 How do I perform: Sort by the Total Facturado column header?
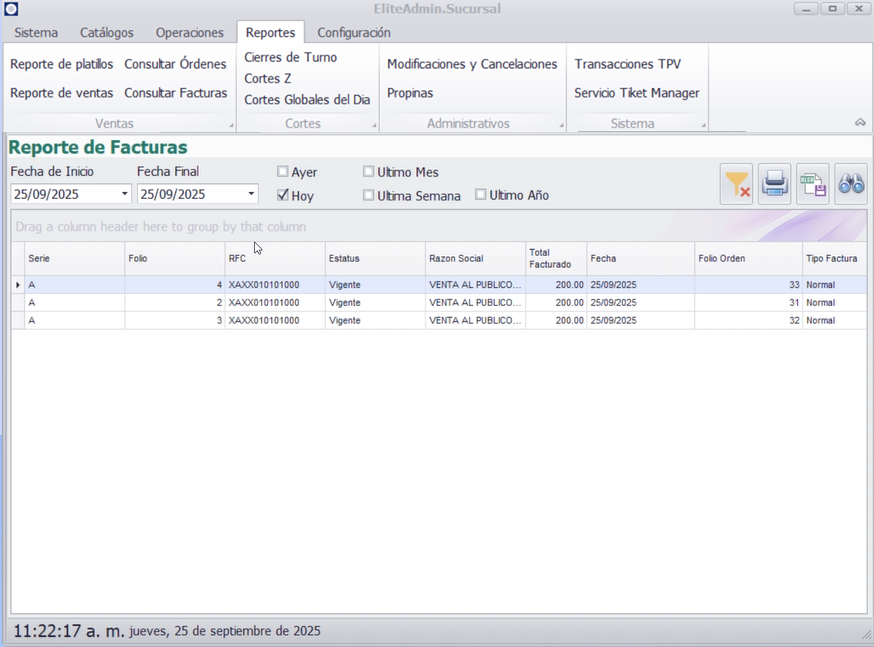tap(555, 258)
